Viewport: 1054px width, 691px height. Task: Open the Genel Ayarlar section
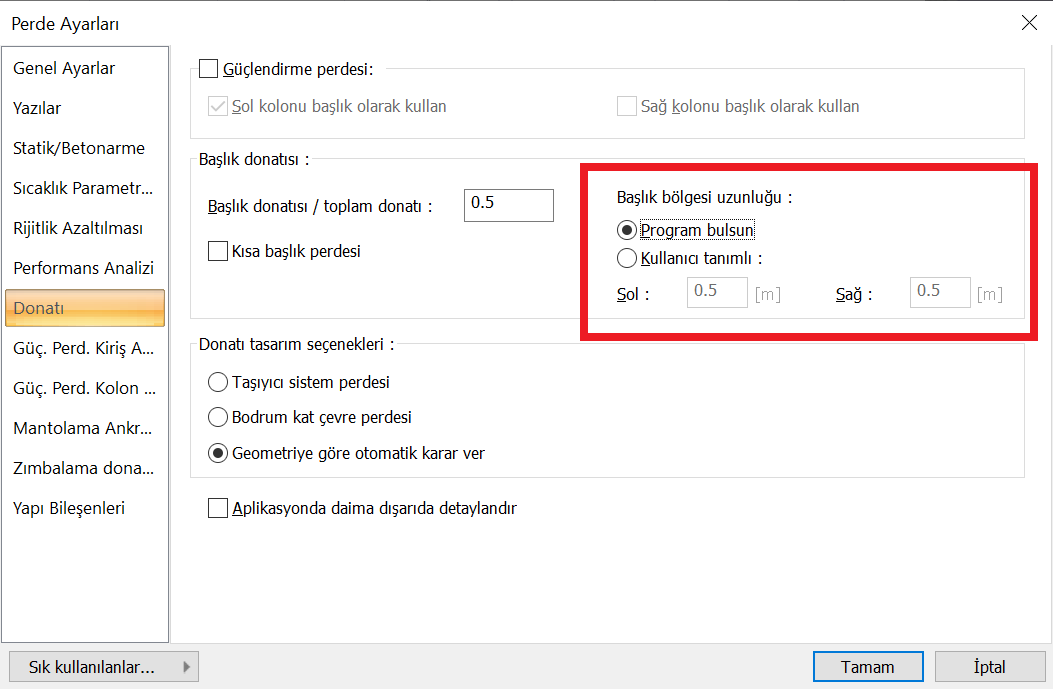coord(64,69)
